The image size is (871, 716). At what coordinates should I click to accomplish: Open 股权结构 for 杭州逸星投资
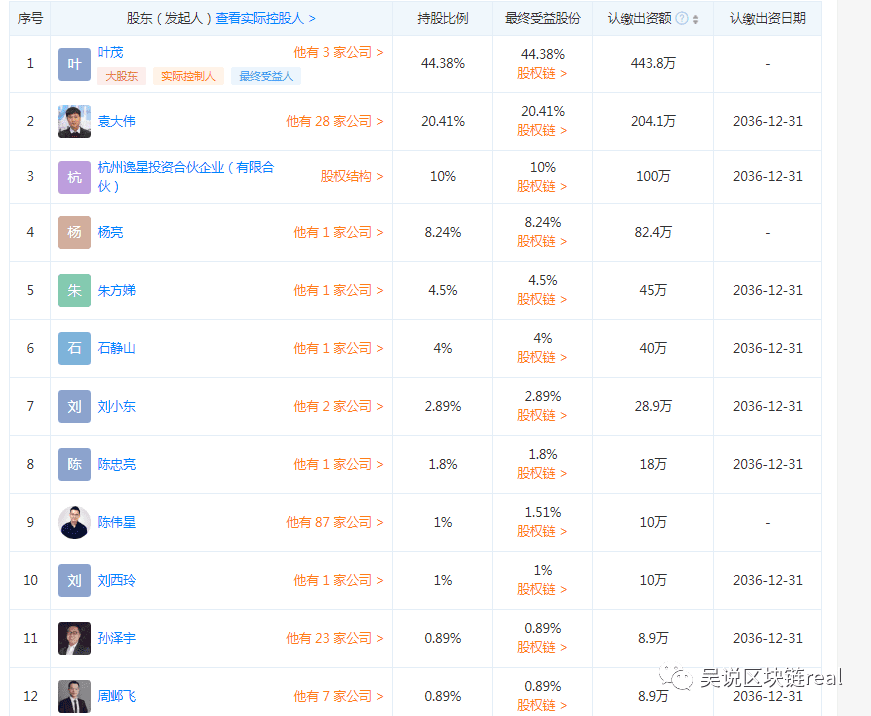(x=352, y=176)
